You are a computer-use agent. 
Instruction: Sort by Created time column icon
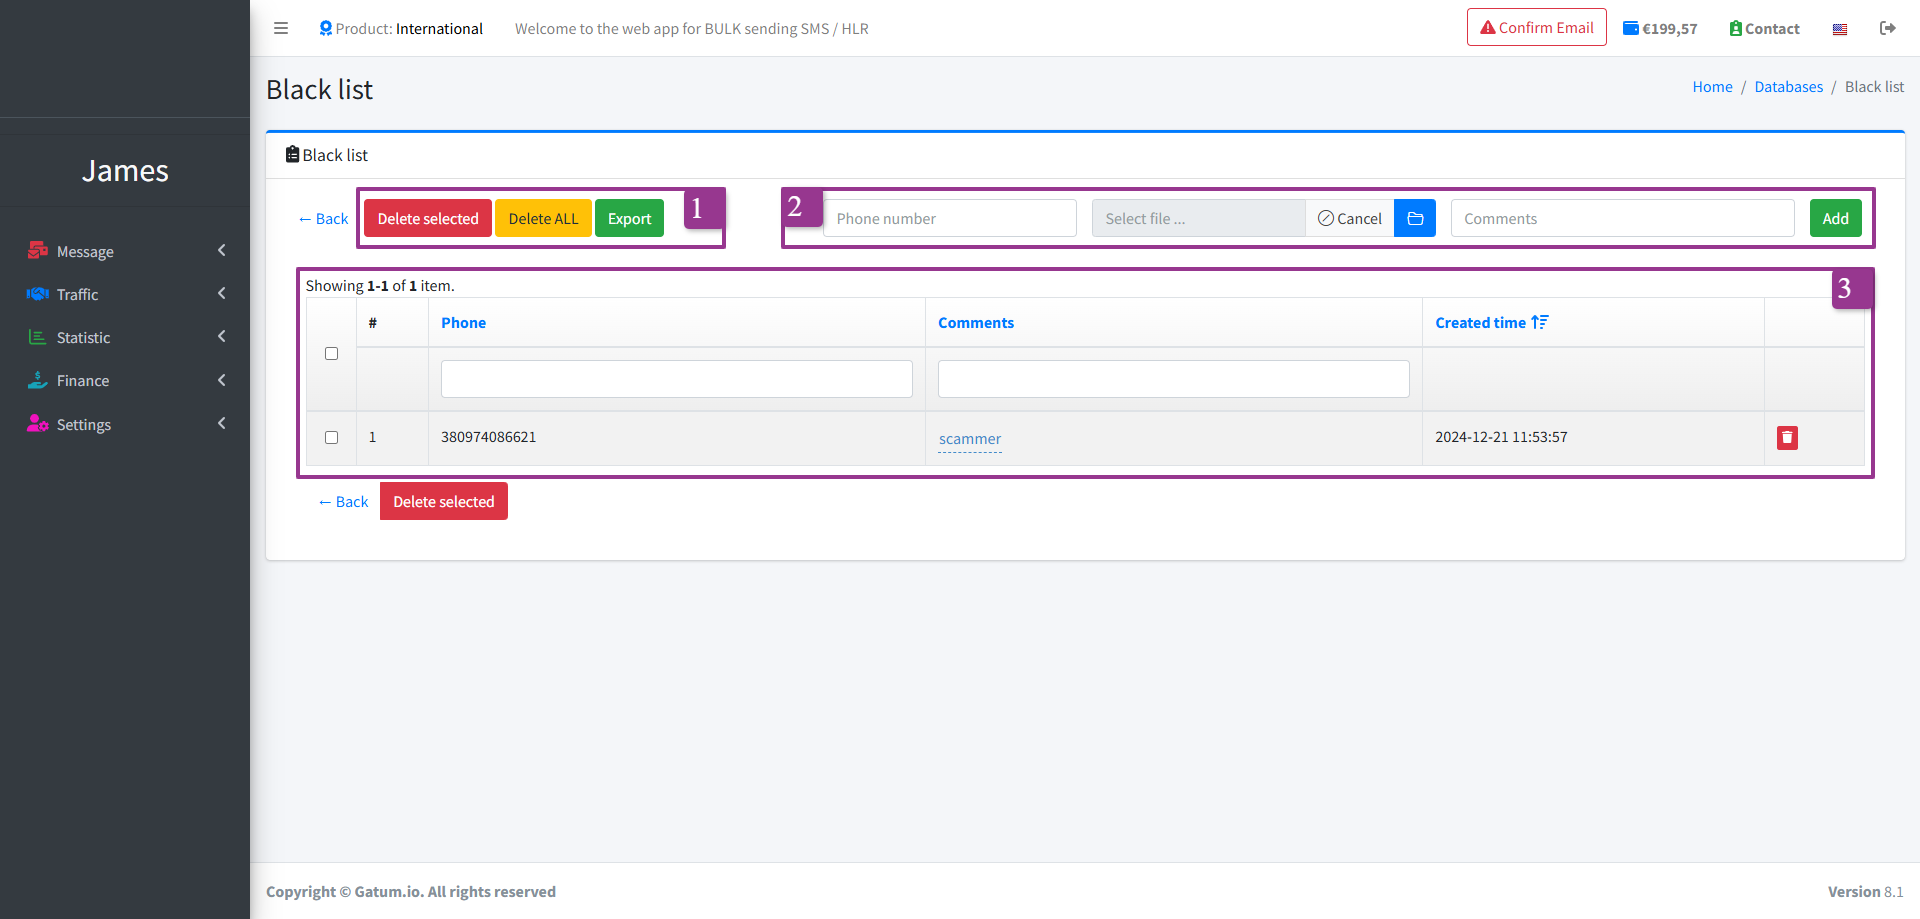[1539, 322]
